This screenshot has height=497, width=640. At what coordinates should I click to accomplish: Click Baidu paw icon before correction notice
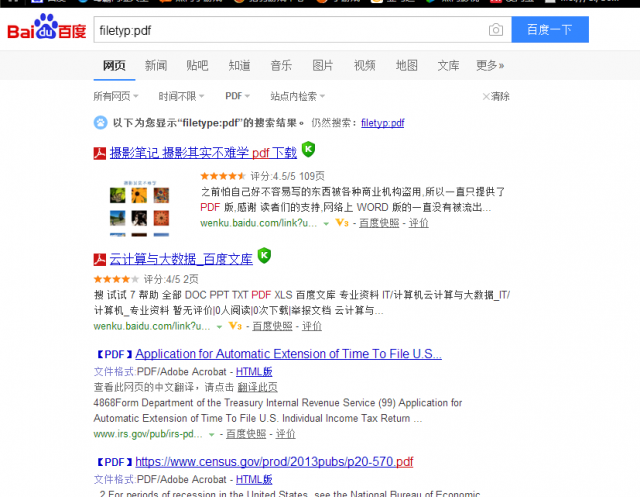[x=100, y=122]
